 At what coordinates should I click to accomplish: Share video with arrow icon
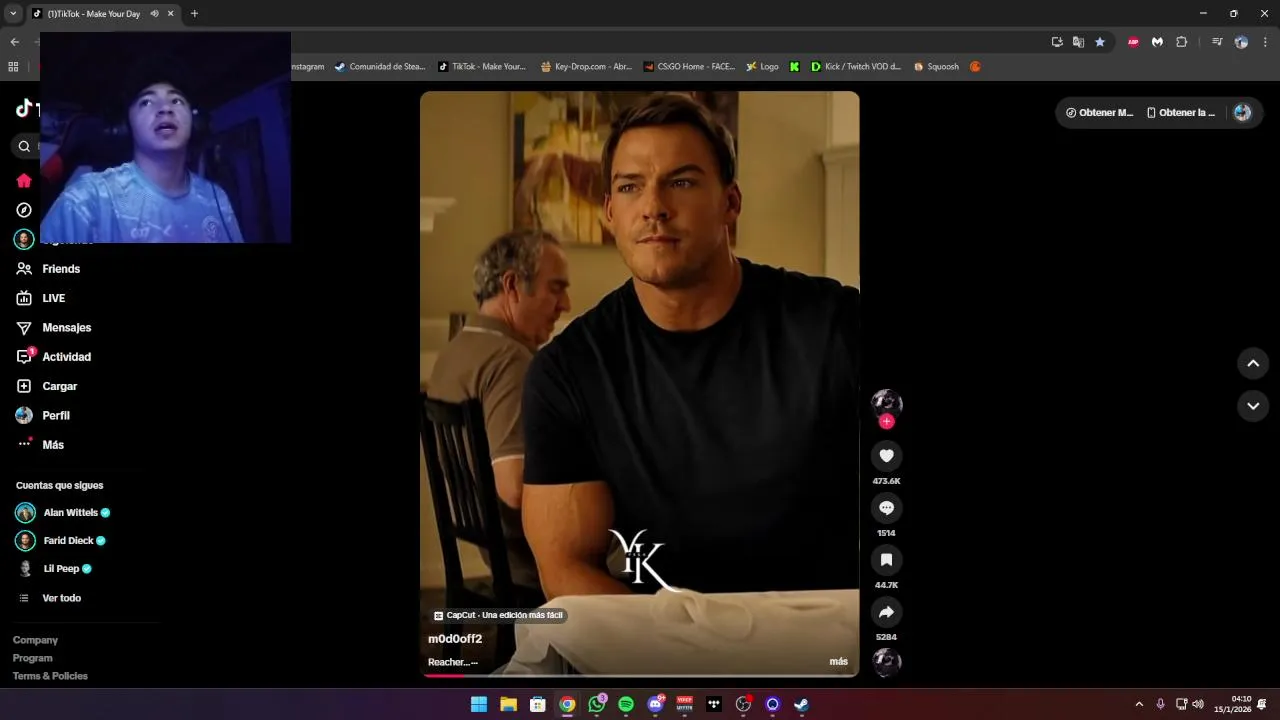point(886,612)
